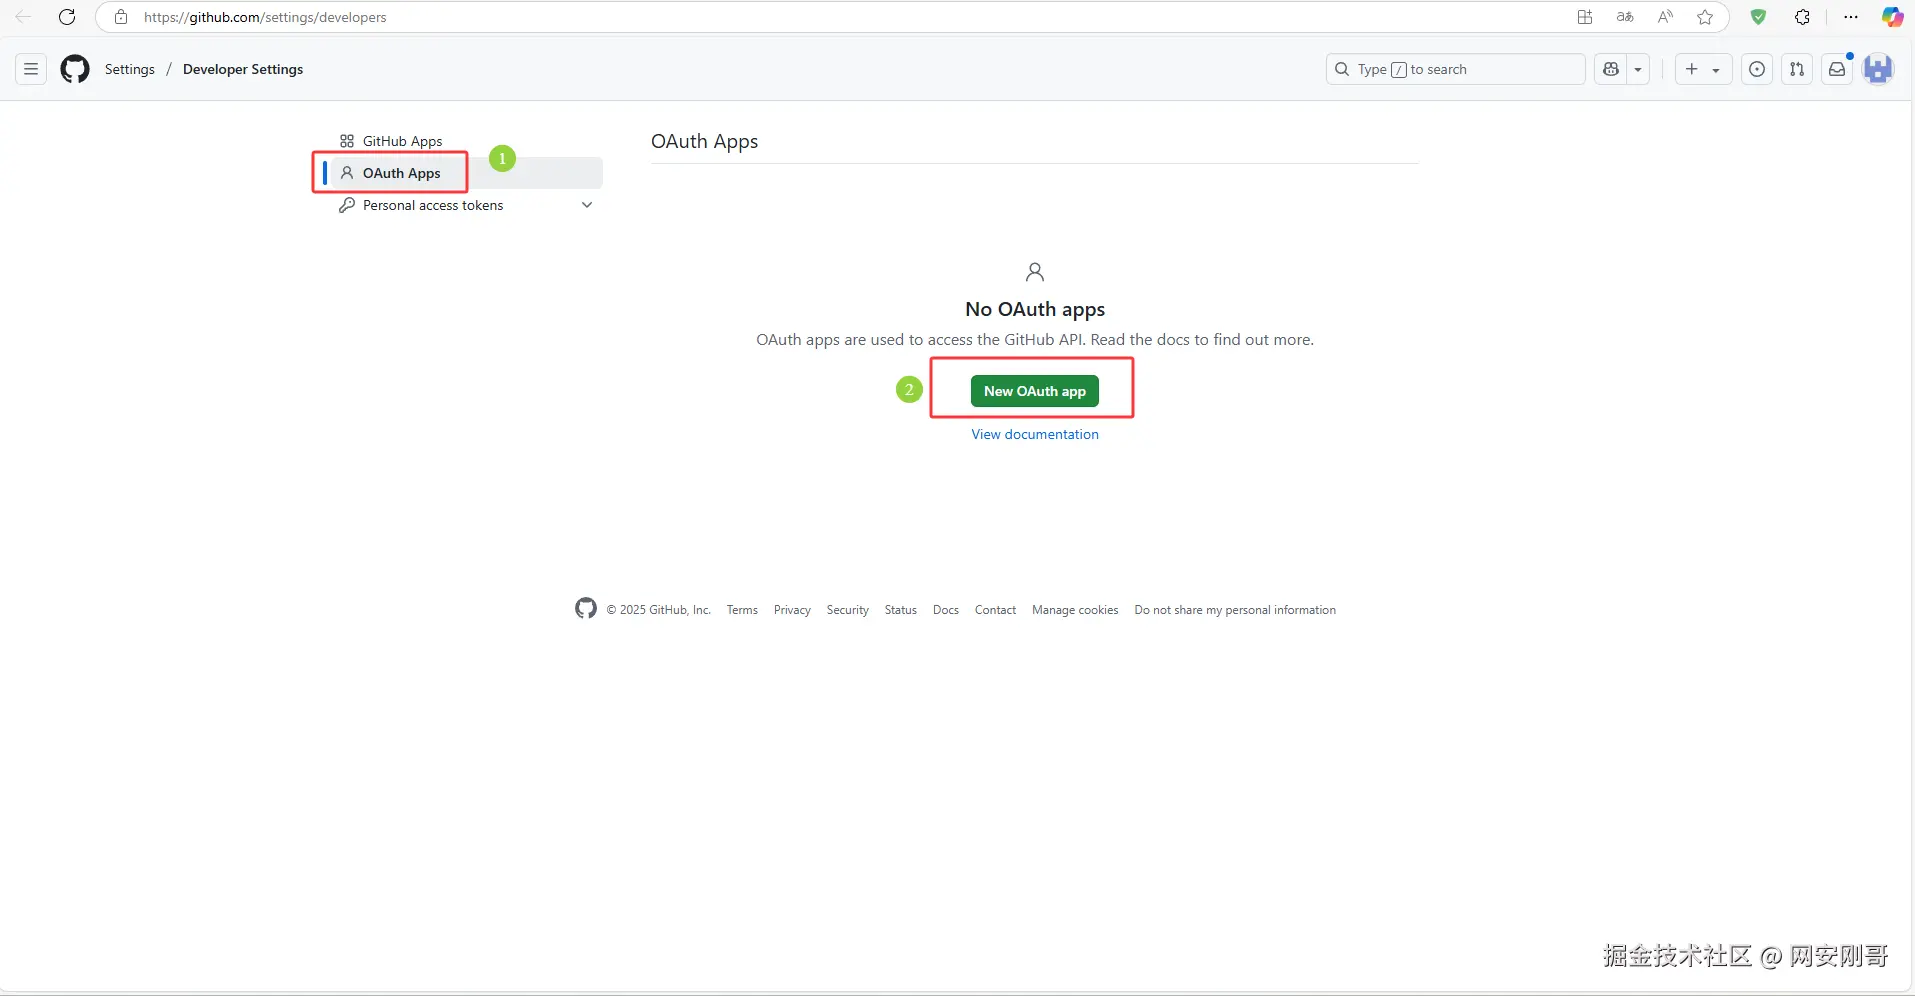Open the browser settings and more menu

[x=1851, y=17]
